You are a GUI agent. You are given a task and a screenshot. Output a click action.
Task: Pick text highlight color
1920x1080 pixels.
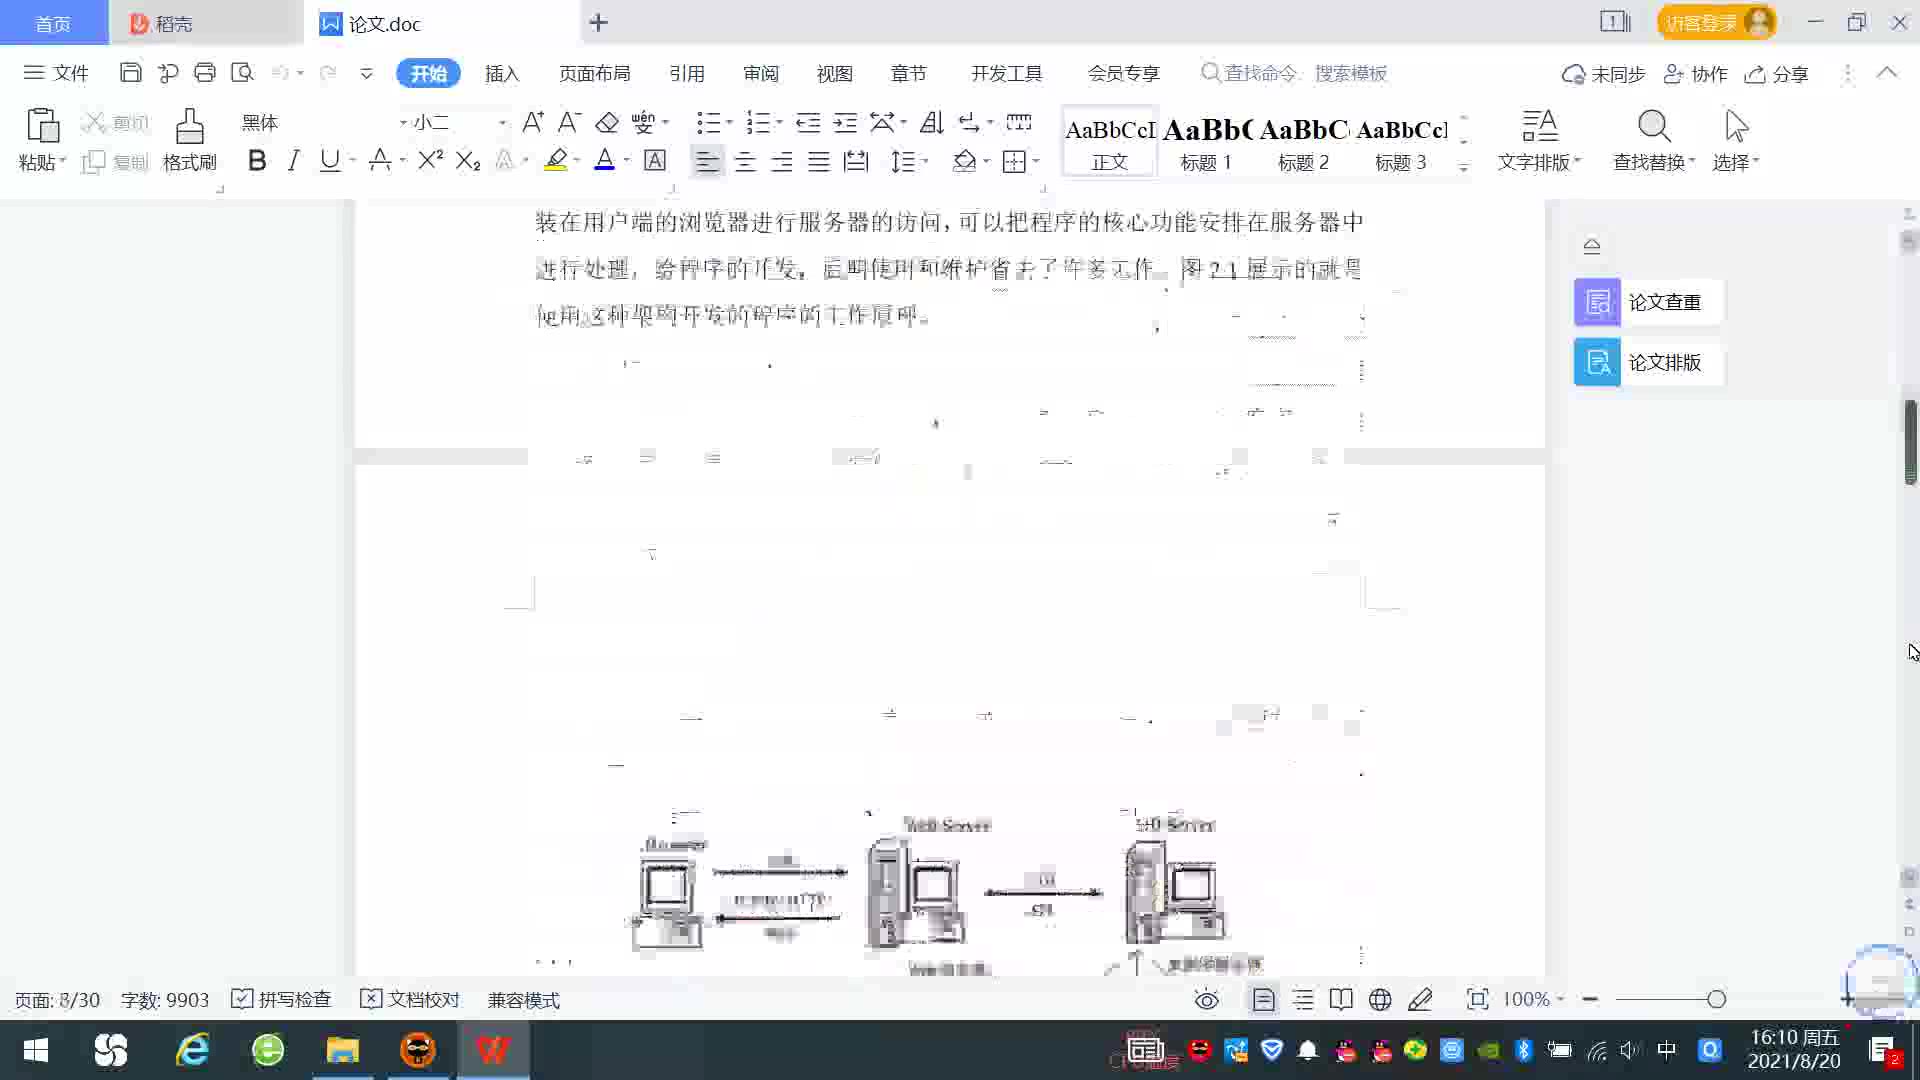pyautogui.click(x=556, y=160)
